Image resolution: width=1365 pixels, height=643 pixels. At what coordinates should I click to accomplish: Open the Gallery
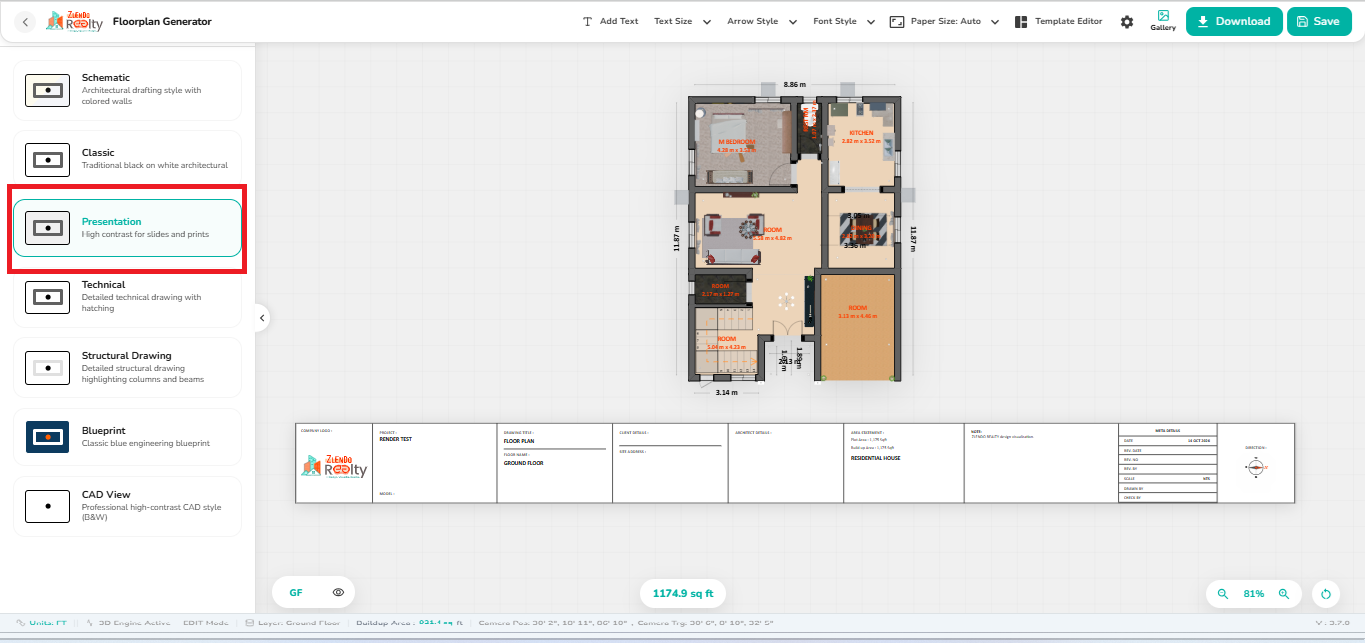point(1163,21)
